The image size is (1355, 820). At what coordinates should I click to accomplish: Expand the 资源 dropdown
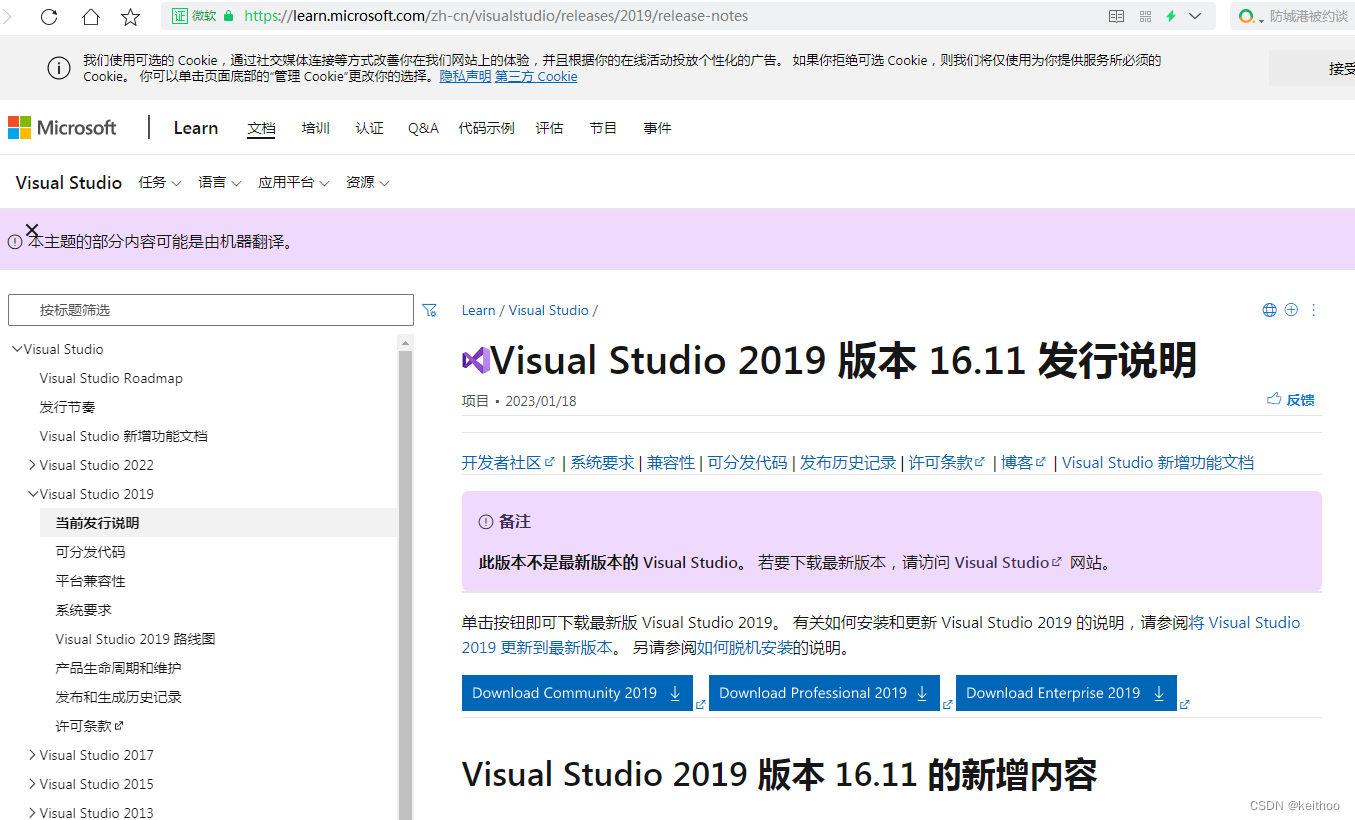(368, 182)
